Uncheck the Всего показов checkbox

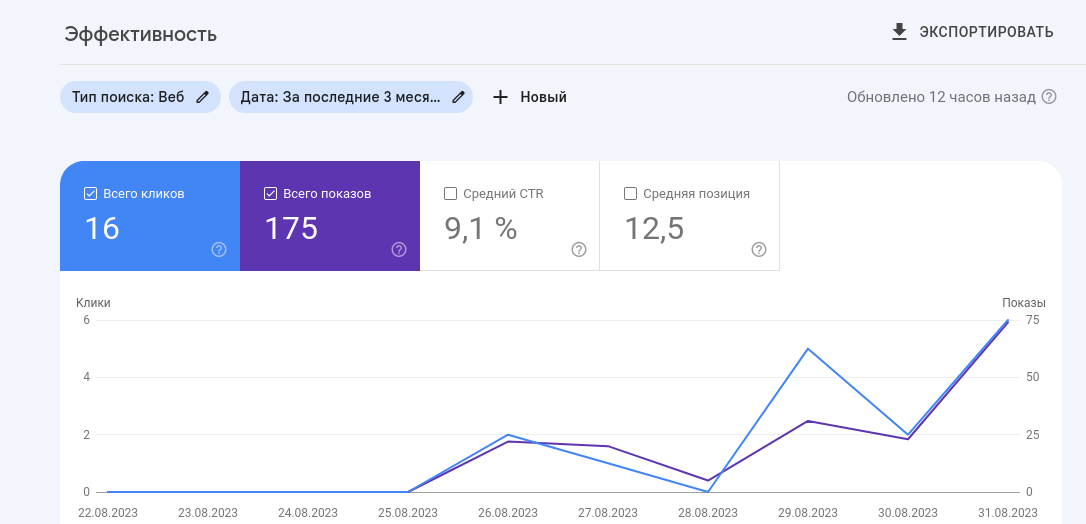click(x=271, y=194)
